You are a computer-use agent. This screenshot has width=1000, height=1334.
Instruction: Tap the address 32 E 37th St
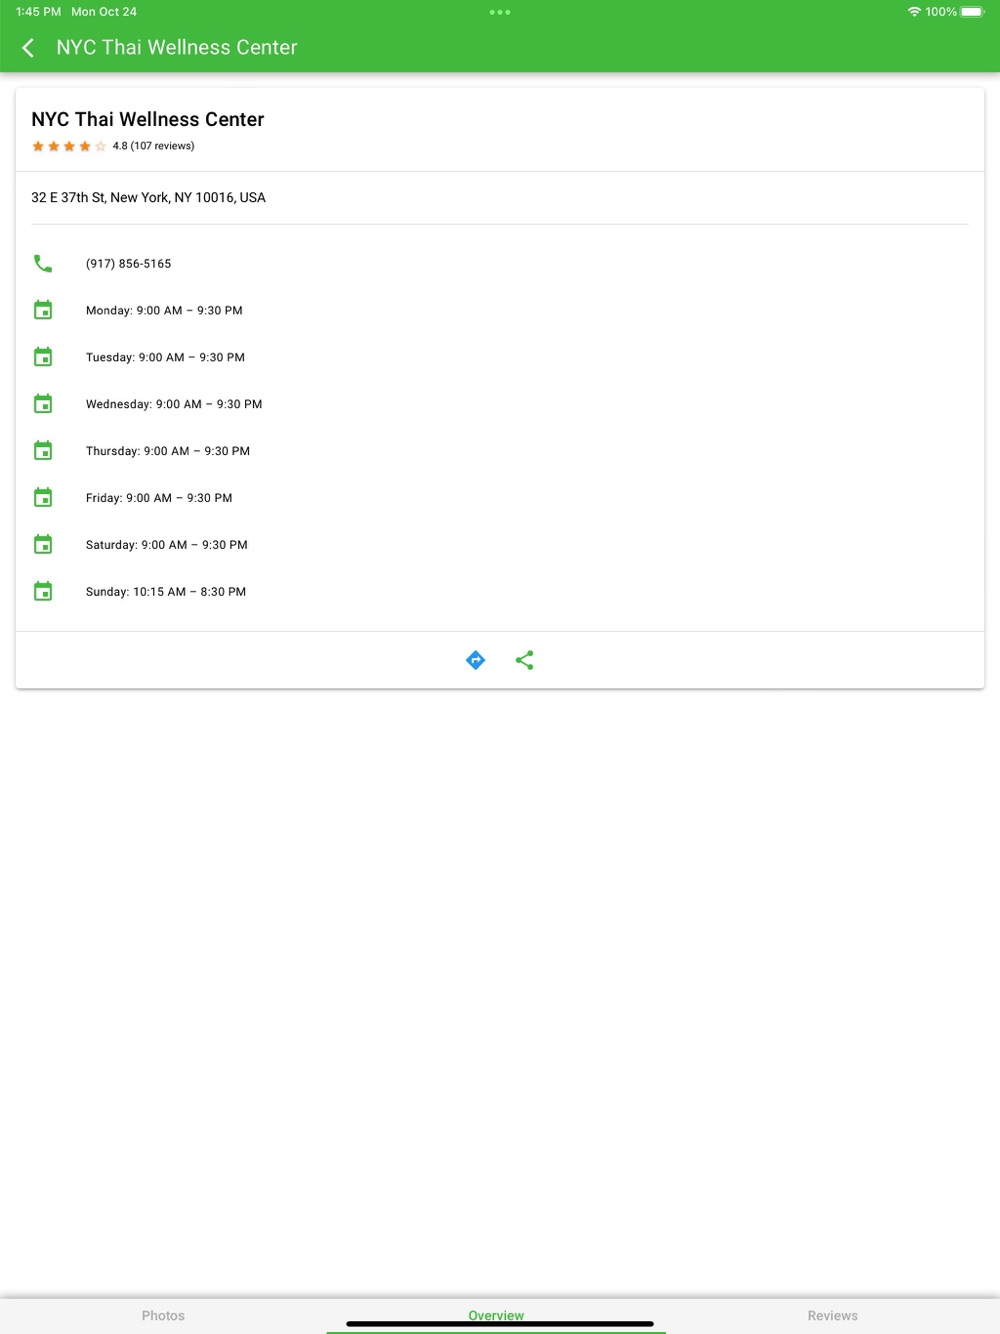coord(148,198)
